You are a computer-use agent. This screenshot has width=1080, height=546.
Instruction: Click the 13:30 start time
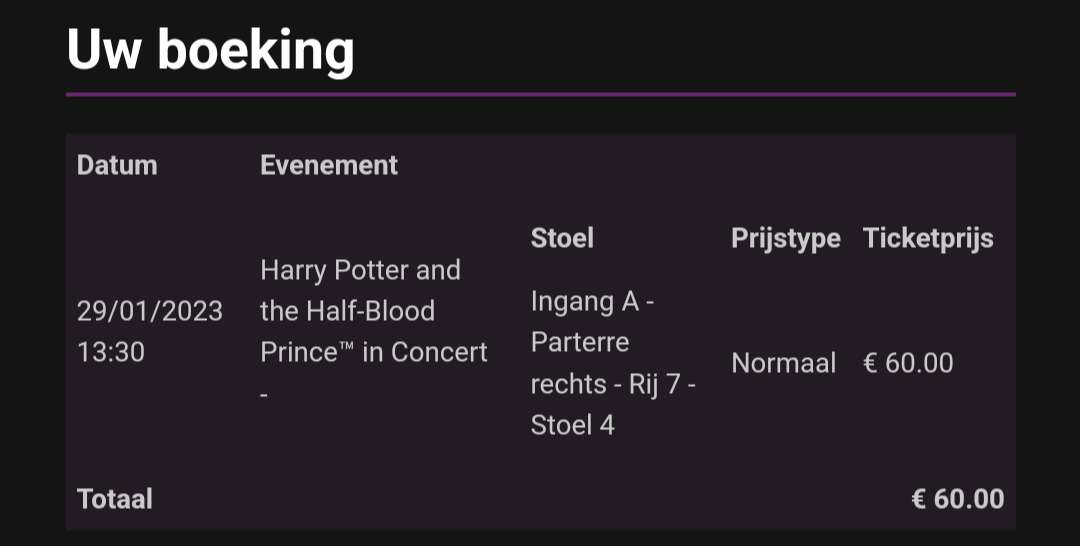click(x=111, y=353)
